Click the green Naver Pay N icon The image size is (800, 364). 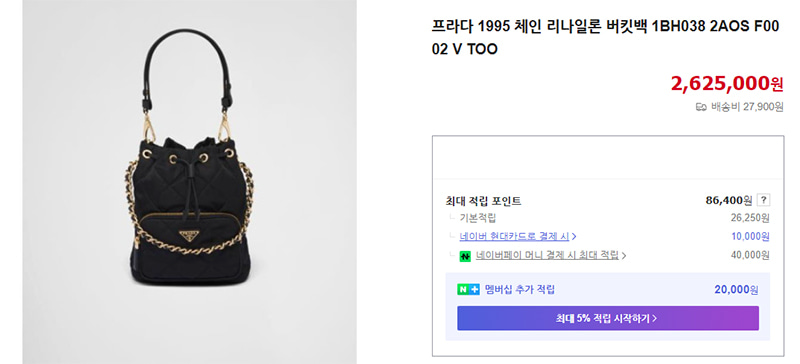click(x=465, y=256)
